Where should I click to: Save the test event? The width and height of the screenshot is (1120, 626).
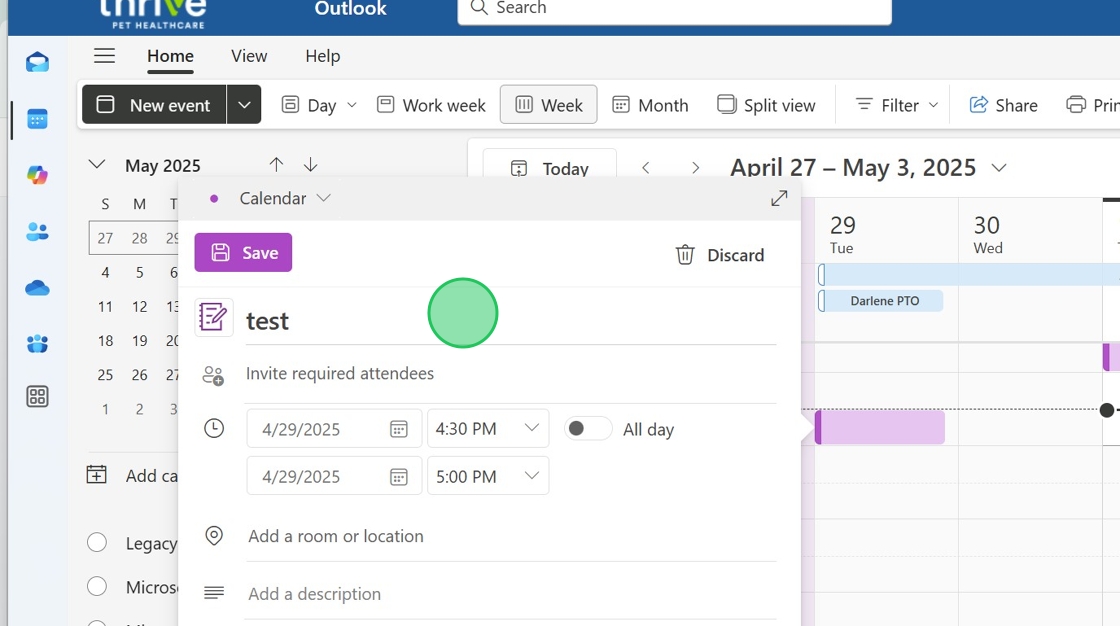(x=243, y=253)
